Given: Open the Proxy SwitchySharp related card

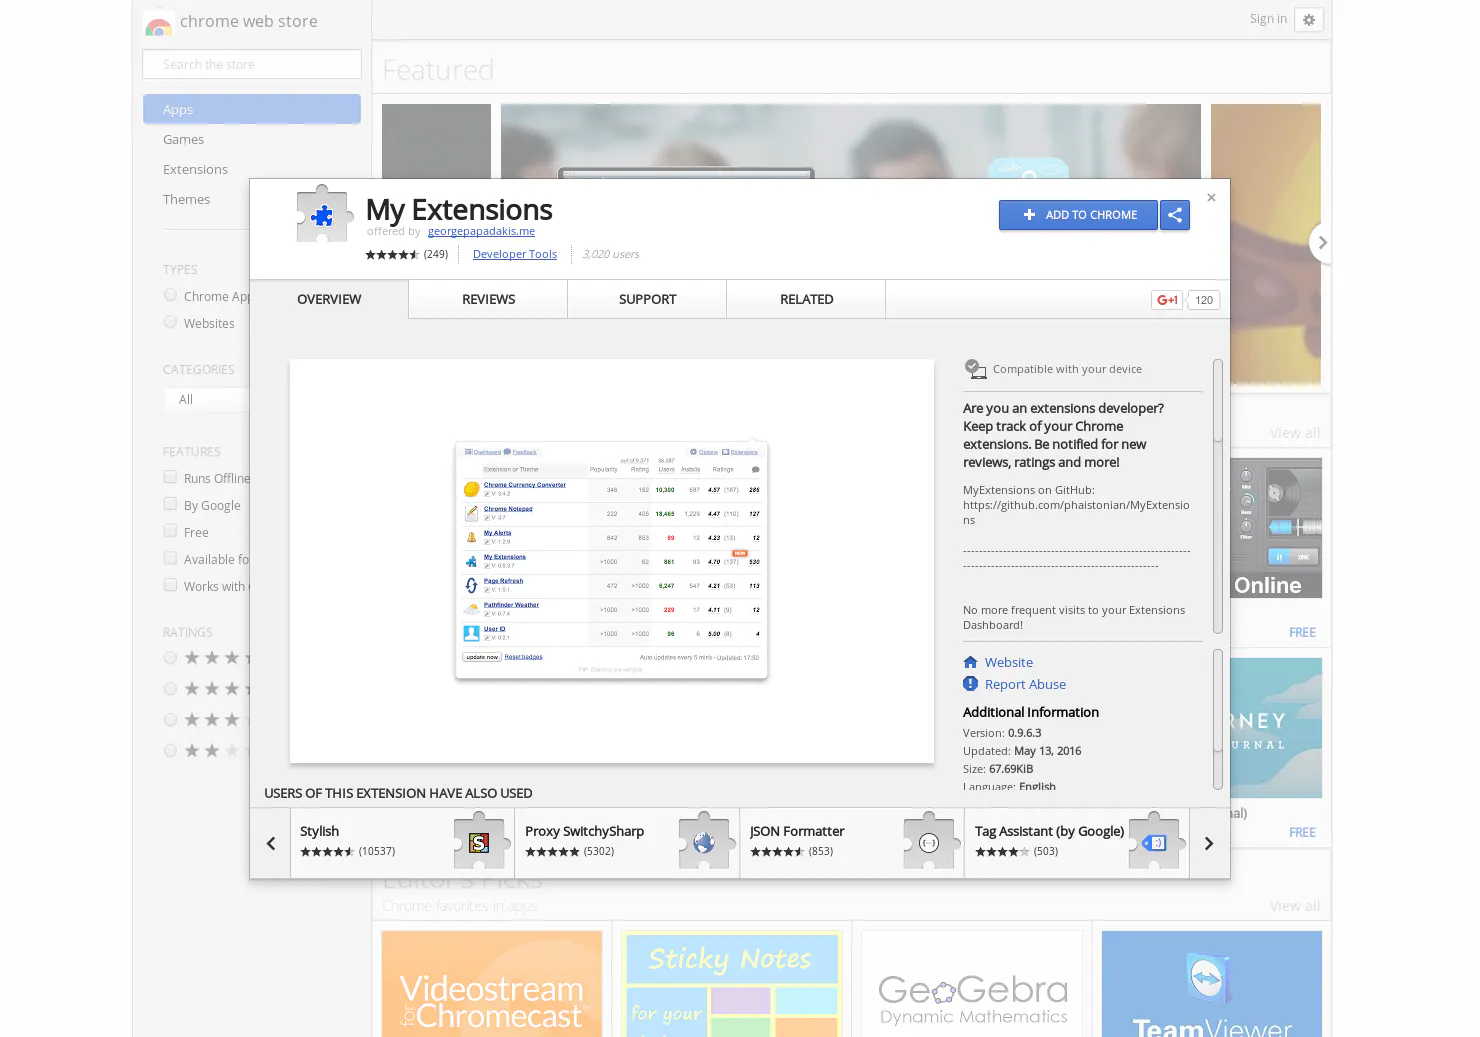Looking at the screenshot, I should 627,843.
